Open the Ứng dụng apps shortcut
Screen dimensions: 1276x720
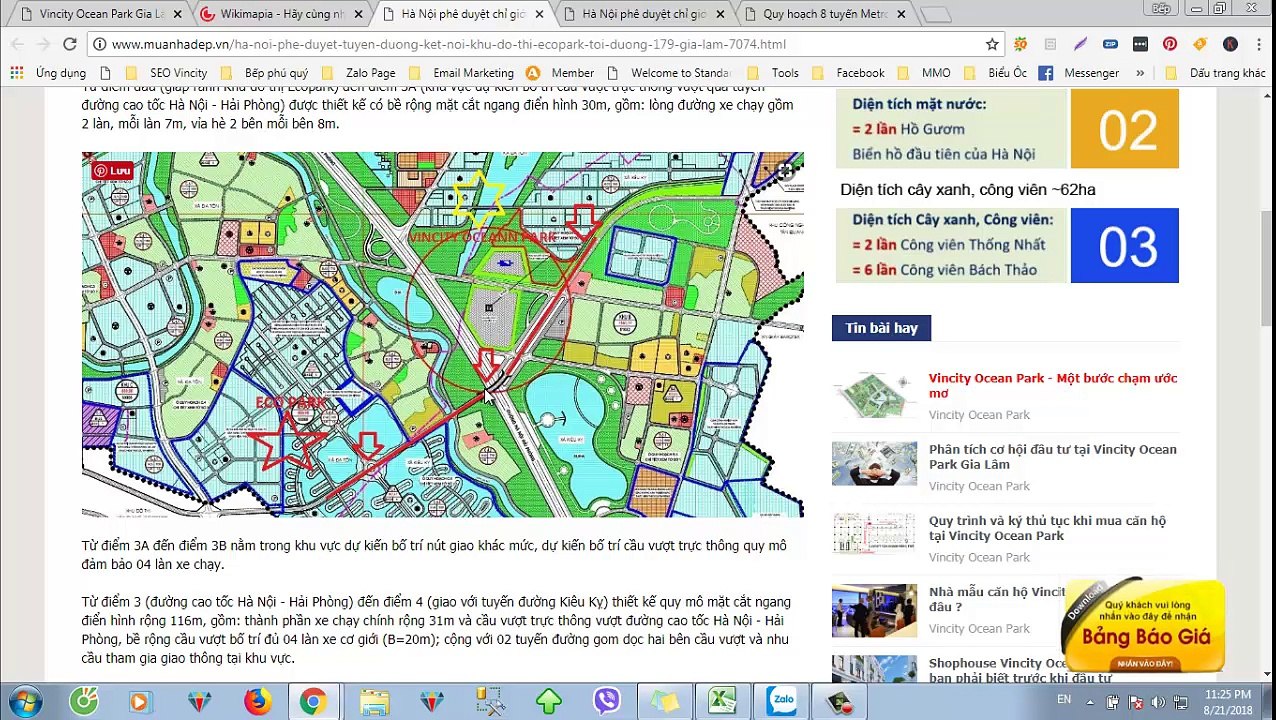pos(49,73)
